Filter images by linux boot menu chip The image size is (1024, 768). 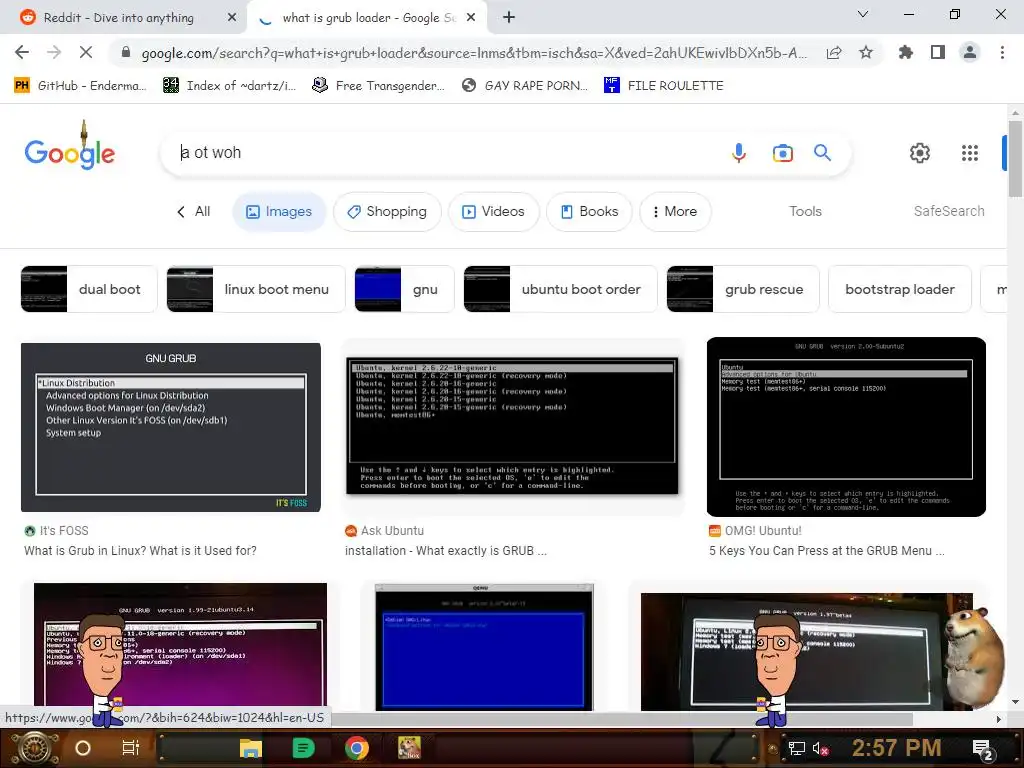tap(255, 289)
